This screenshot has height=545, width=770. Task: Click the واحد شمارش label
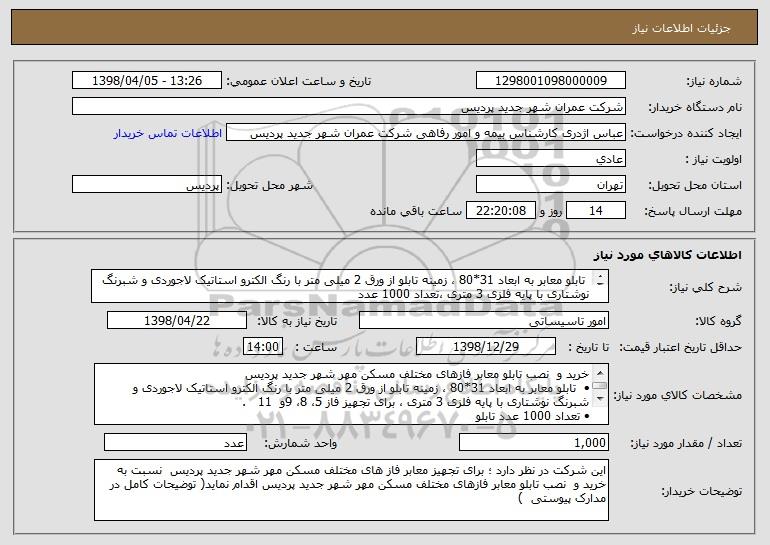tap(301, 443)
